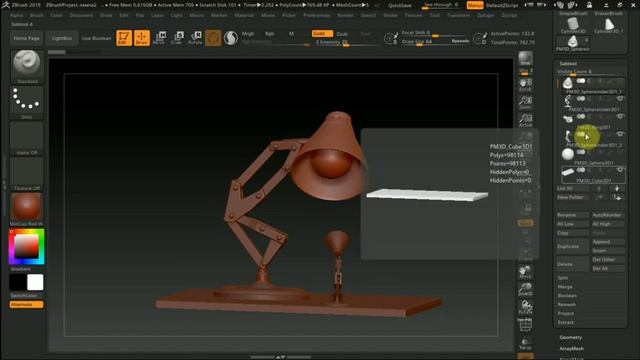The width and height of the screenshot is (640, 360).
Task: Click the Append subtool button
Action: 608,242
